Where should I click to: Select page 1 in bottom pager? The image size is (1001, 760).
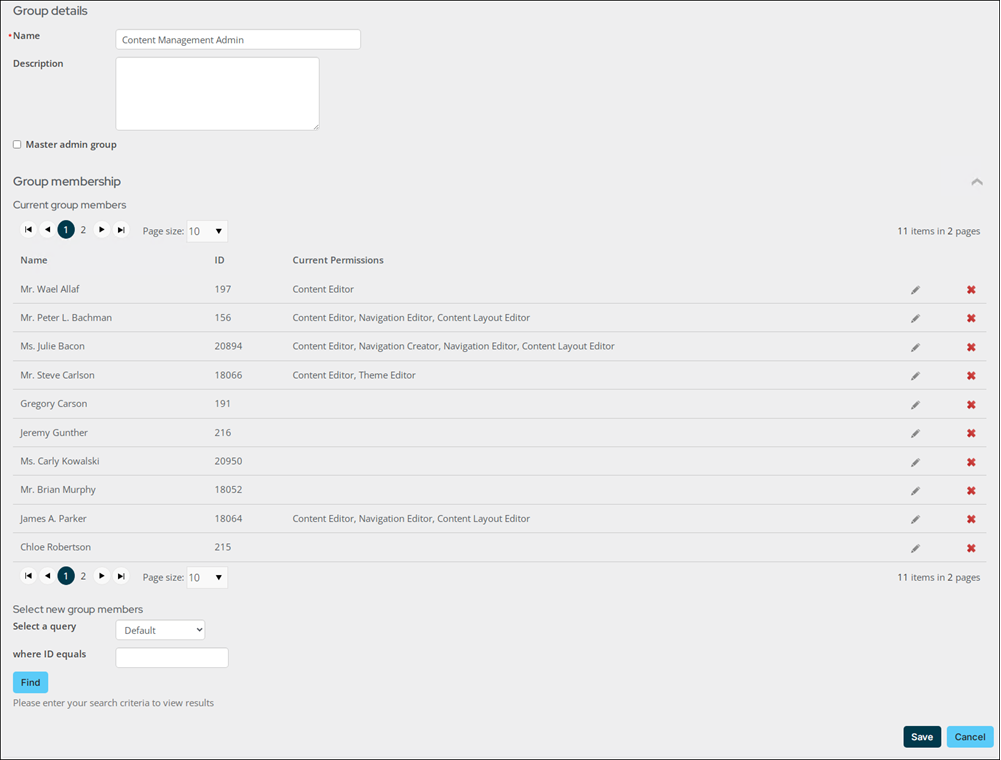(66, 576)
